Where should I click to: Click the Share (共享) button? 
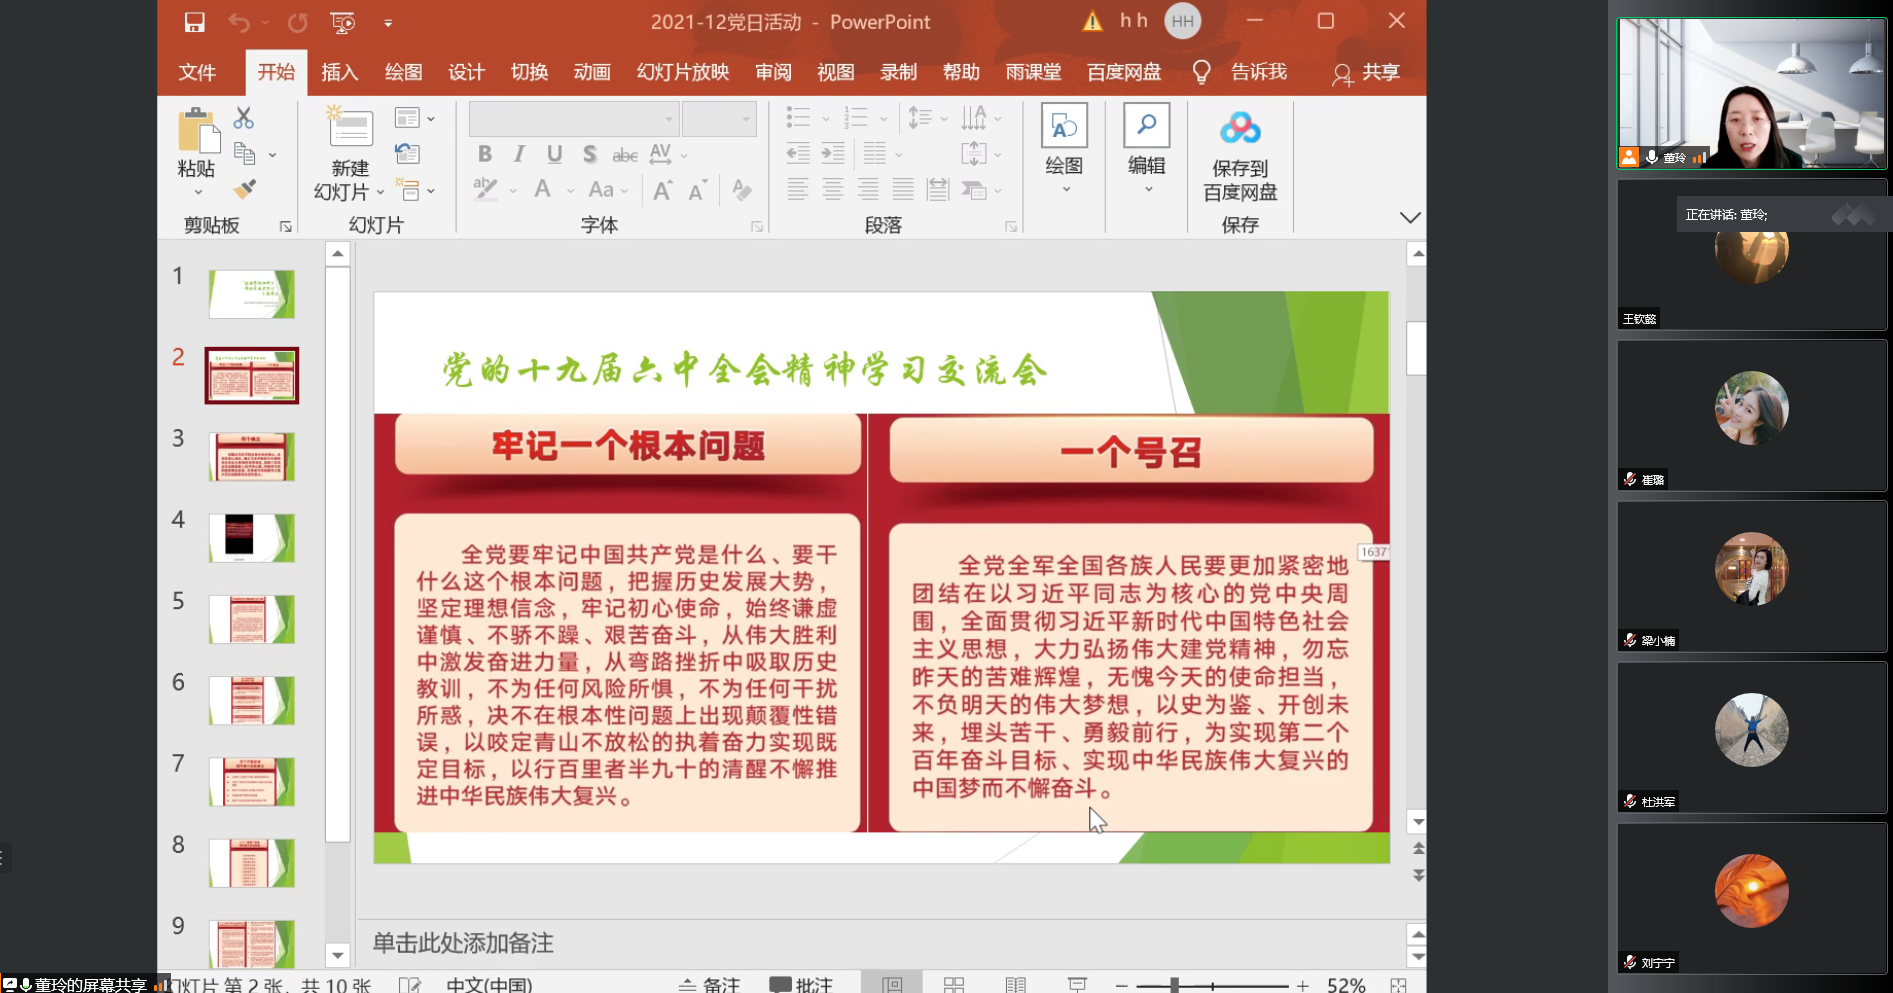[x=1366, y=72]
